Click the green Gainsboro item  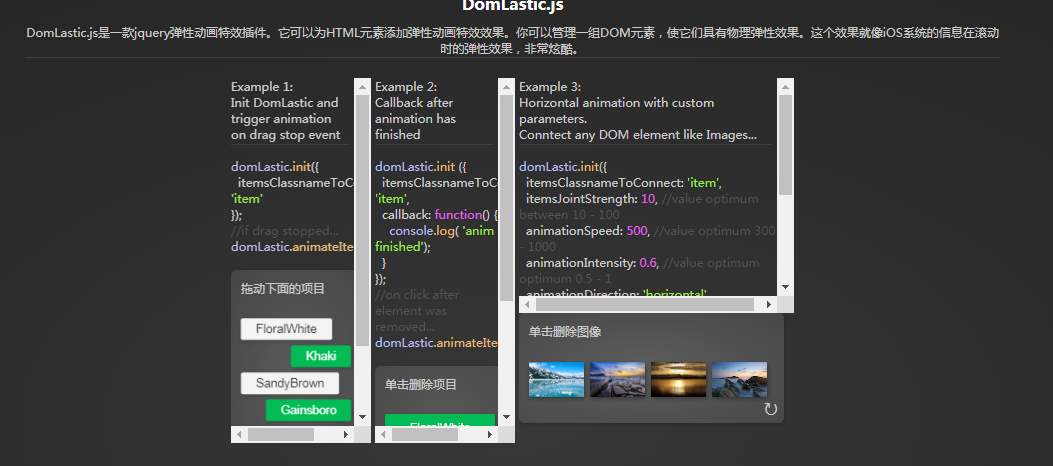[x=308, y=410]
